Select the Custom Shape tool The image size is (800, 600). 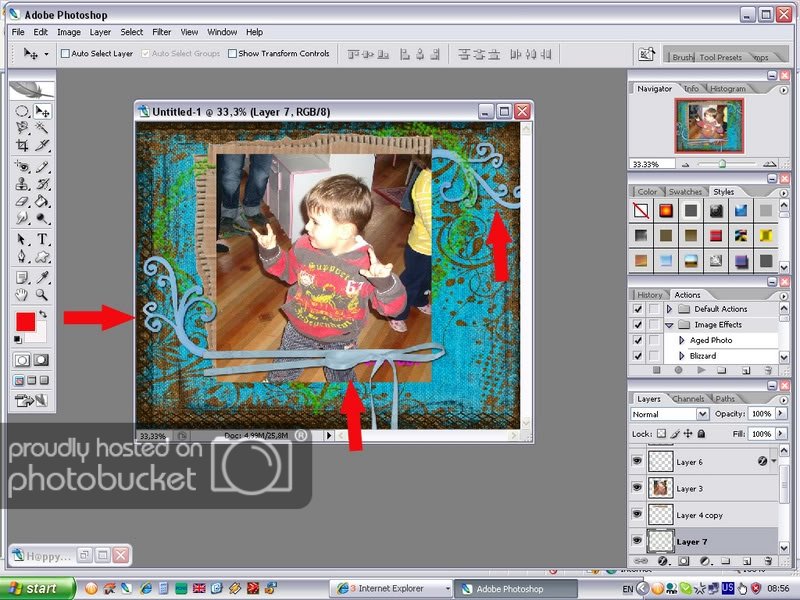coord(42,256)
